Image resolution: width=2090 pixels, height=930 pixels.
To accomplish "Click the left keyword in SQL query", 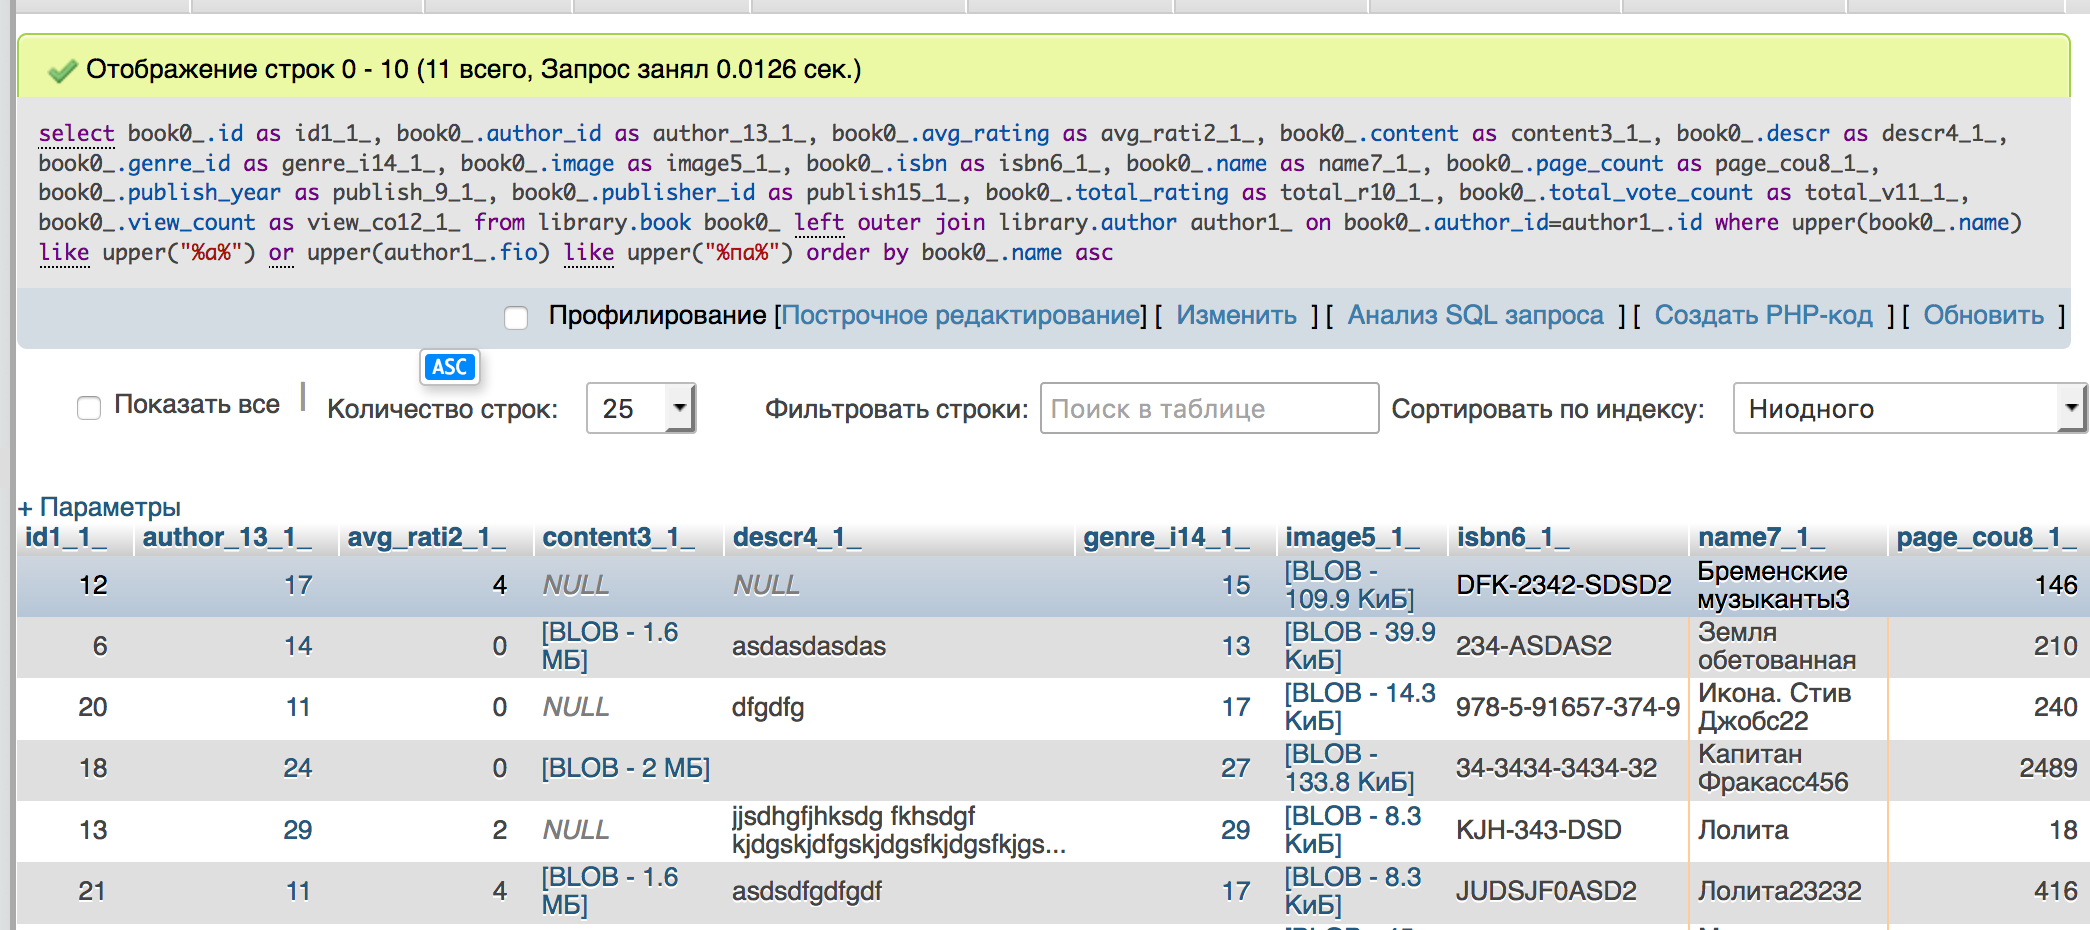I will pos(819,223).
